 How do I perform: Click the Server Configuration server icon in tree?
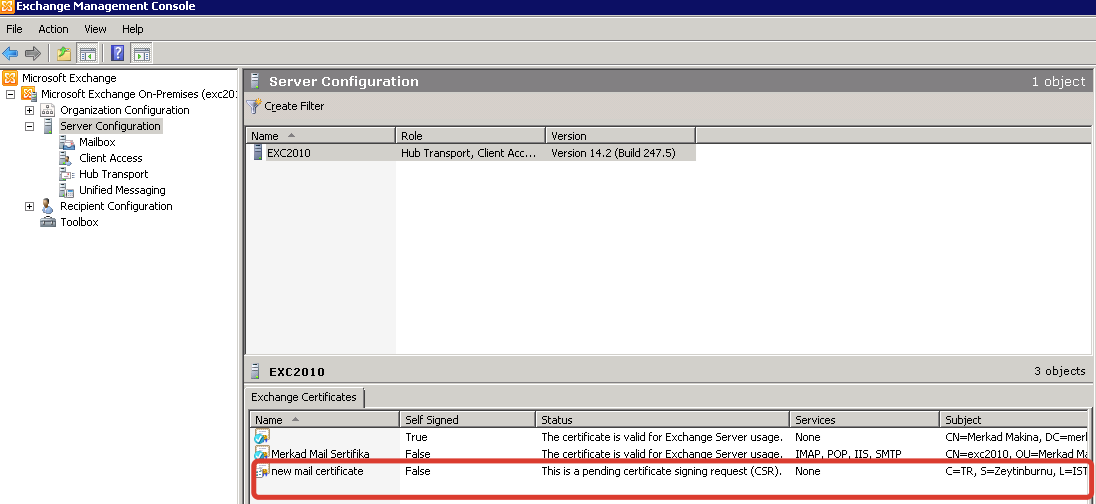click(48, 126)
